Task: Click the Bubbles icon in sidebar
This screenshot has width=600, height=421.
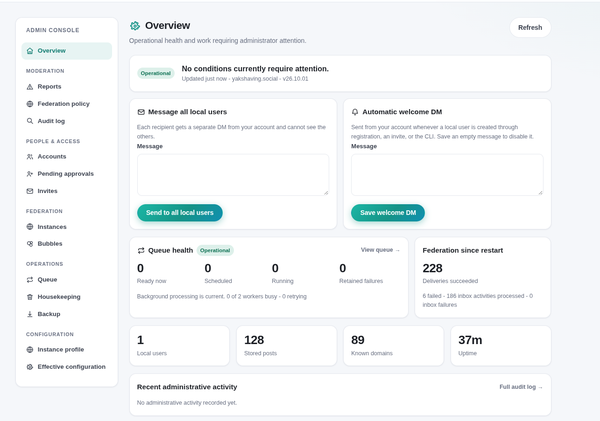Action: (x=30, y=244)
